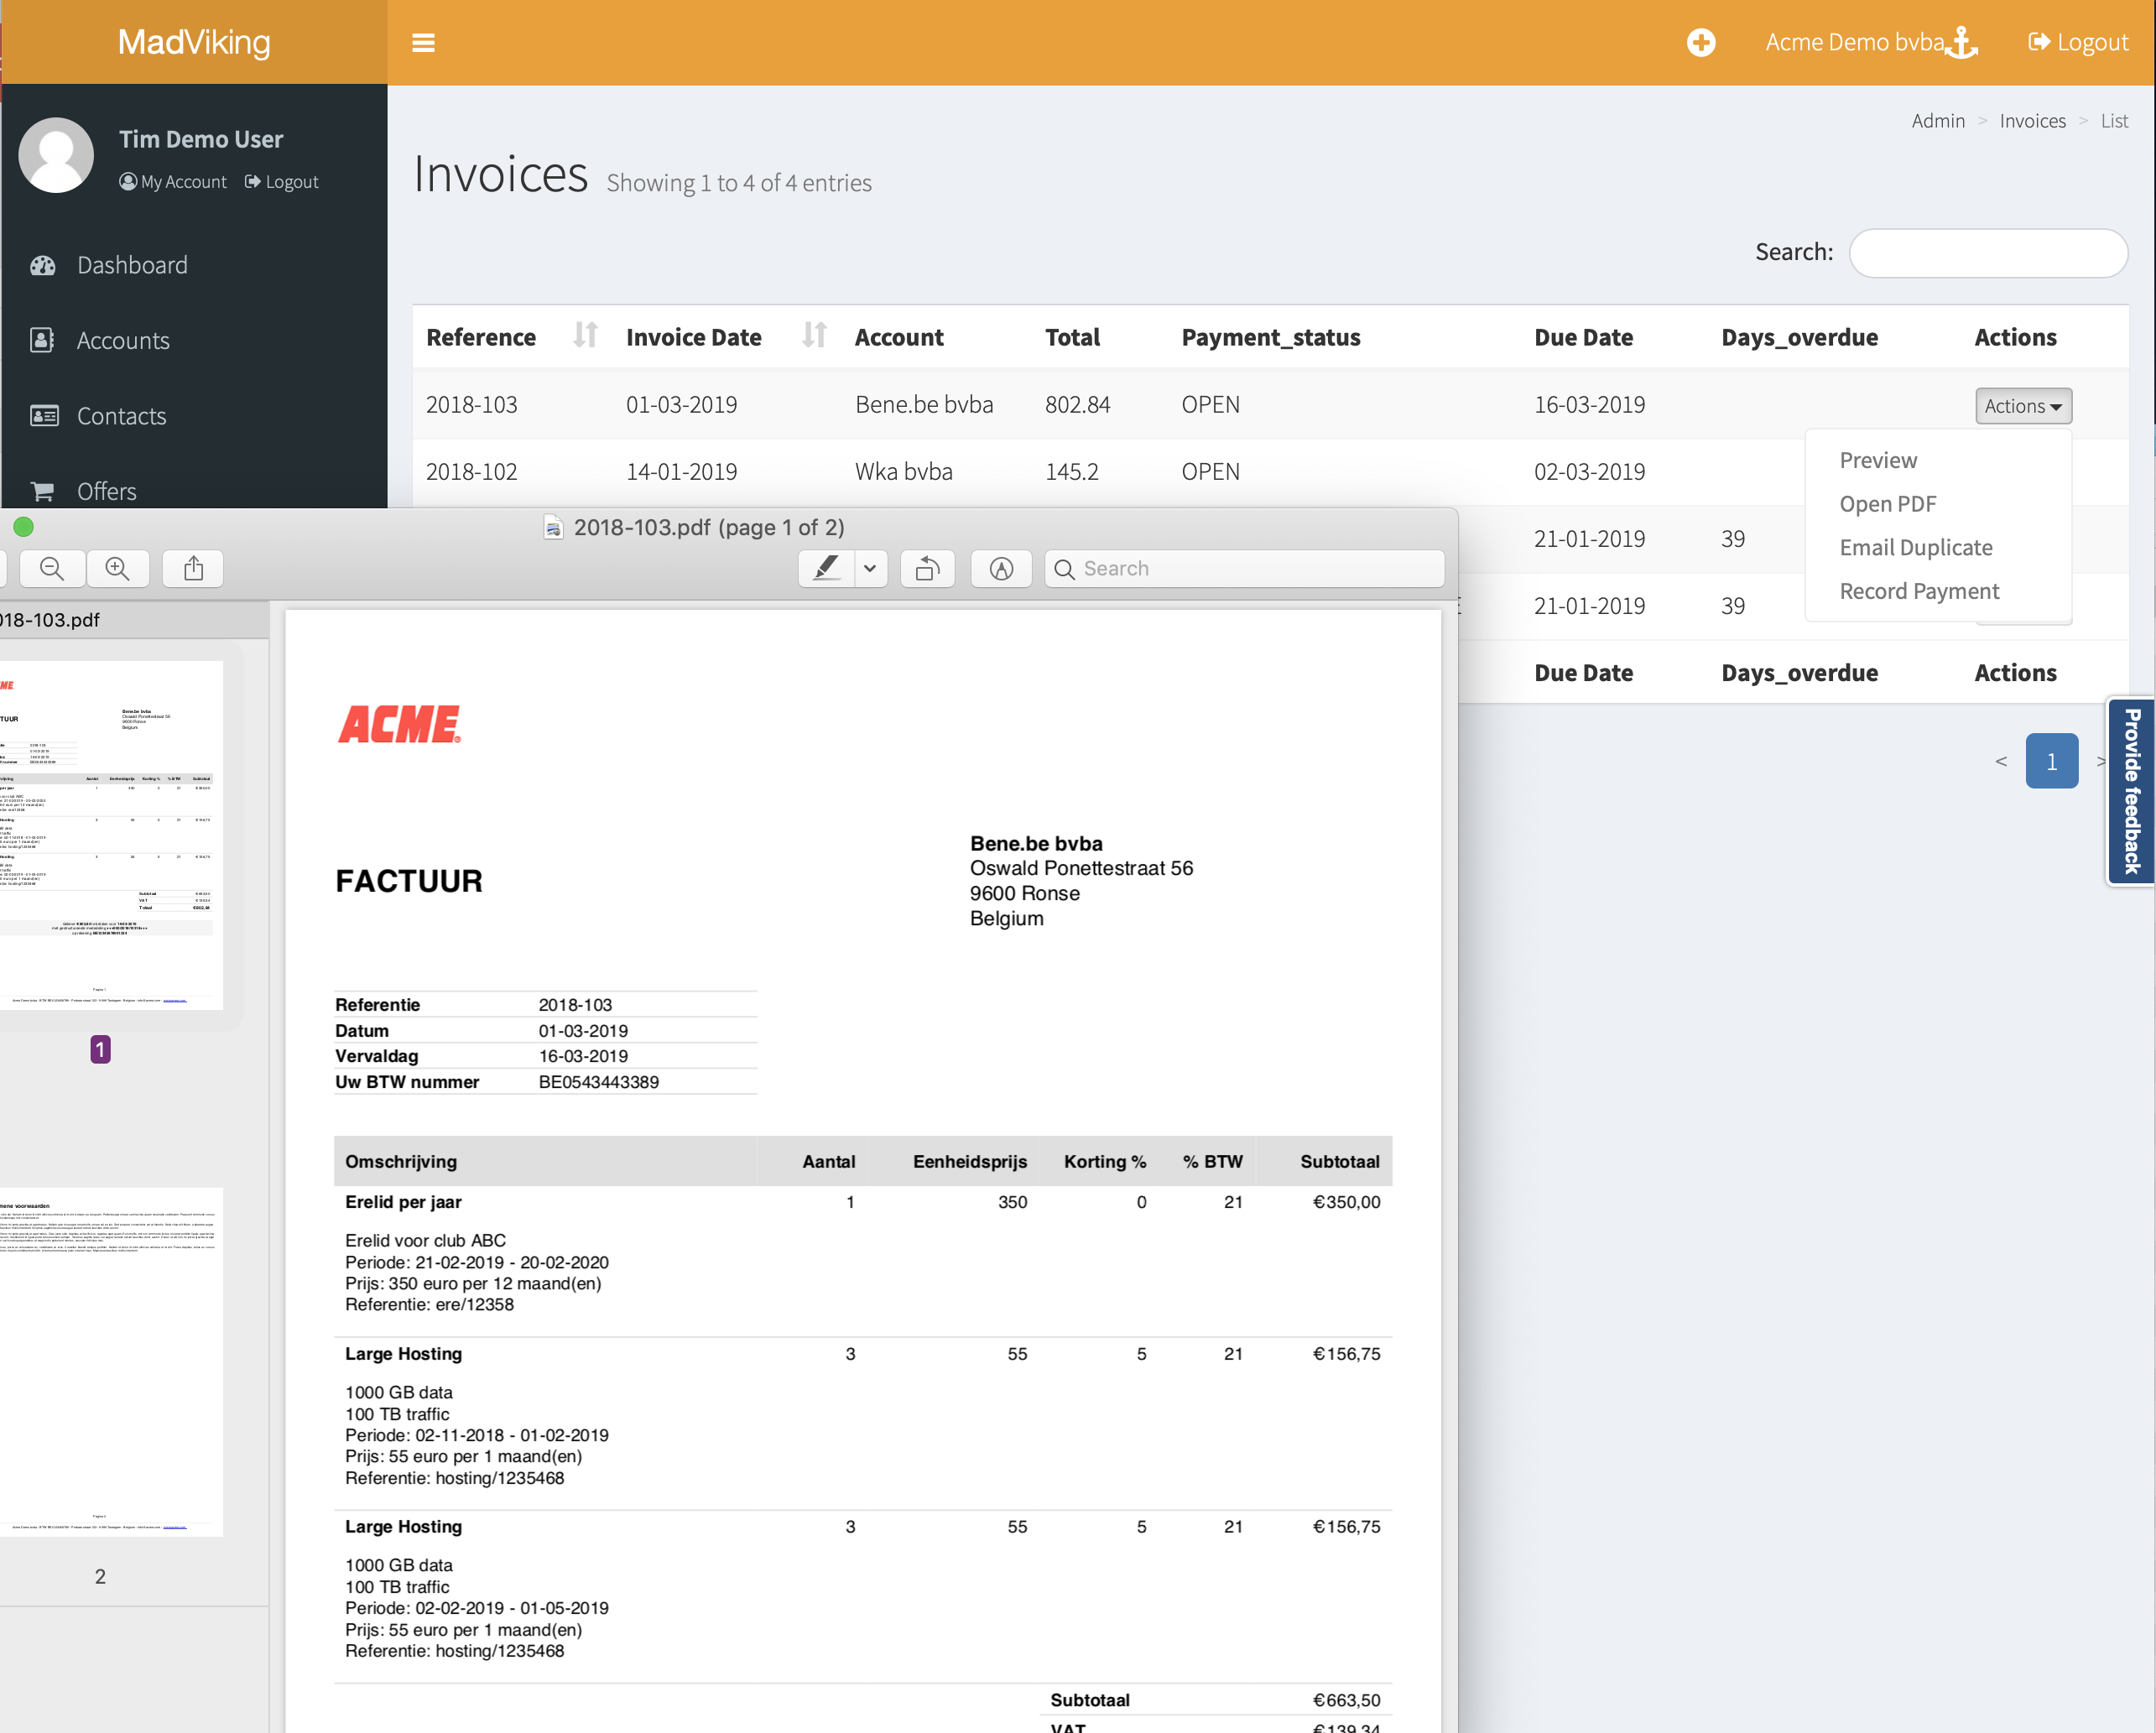Zoom out in the PDF viewer
This screenshot has height=1733, width=2156.
point(52,568)
